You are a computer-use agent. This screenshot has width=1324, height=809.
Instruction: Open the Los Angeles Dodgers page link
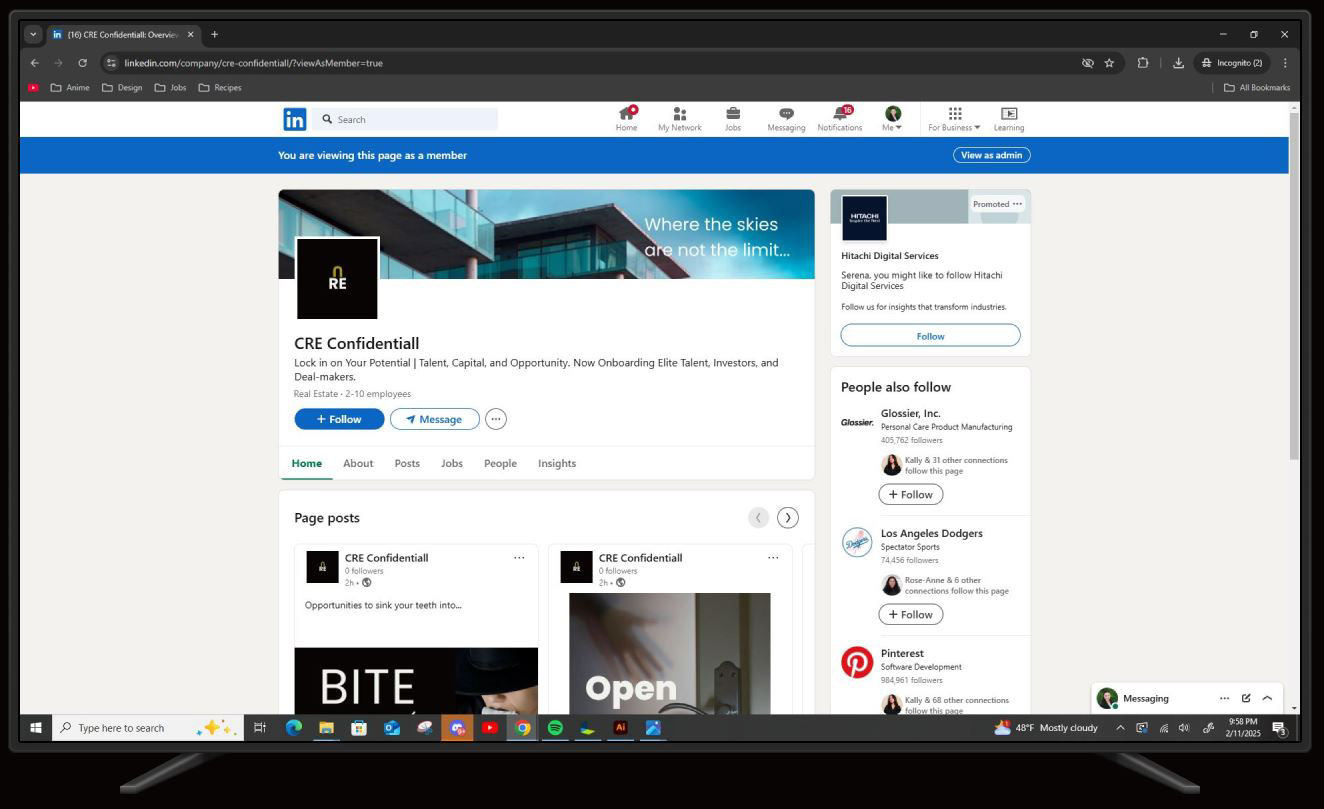pyautogui.click(x=932, y=533)
